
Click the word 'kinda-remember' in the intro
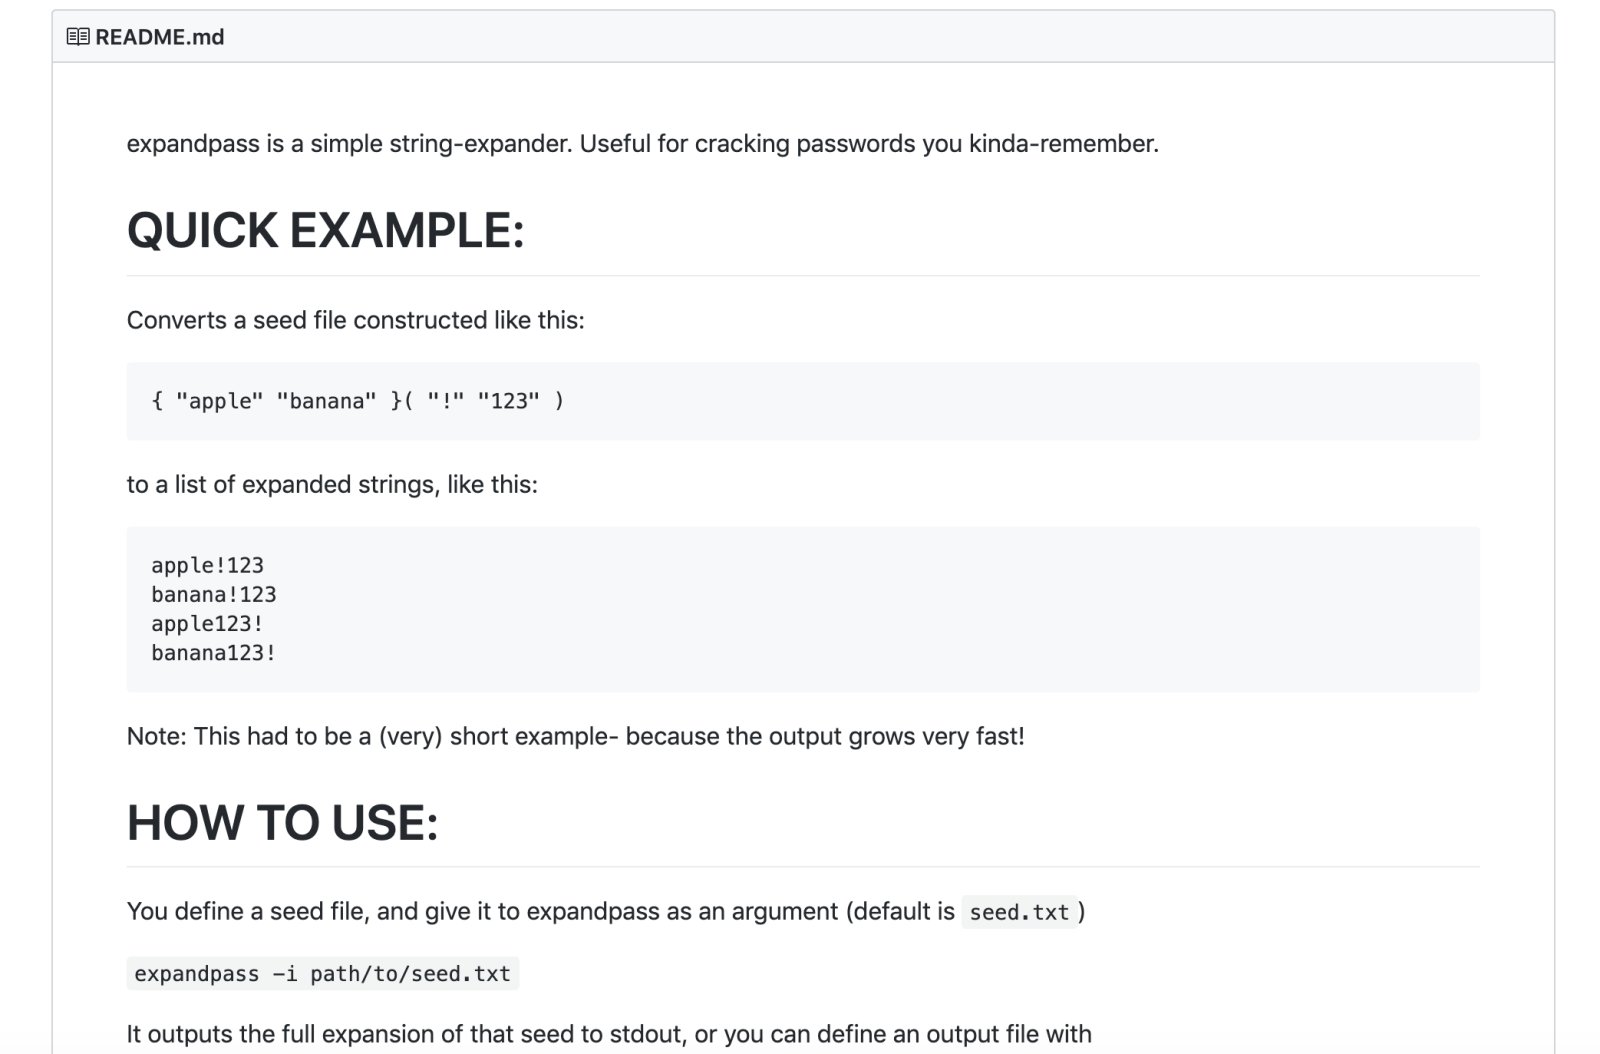coord(1063,144)
